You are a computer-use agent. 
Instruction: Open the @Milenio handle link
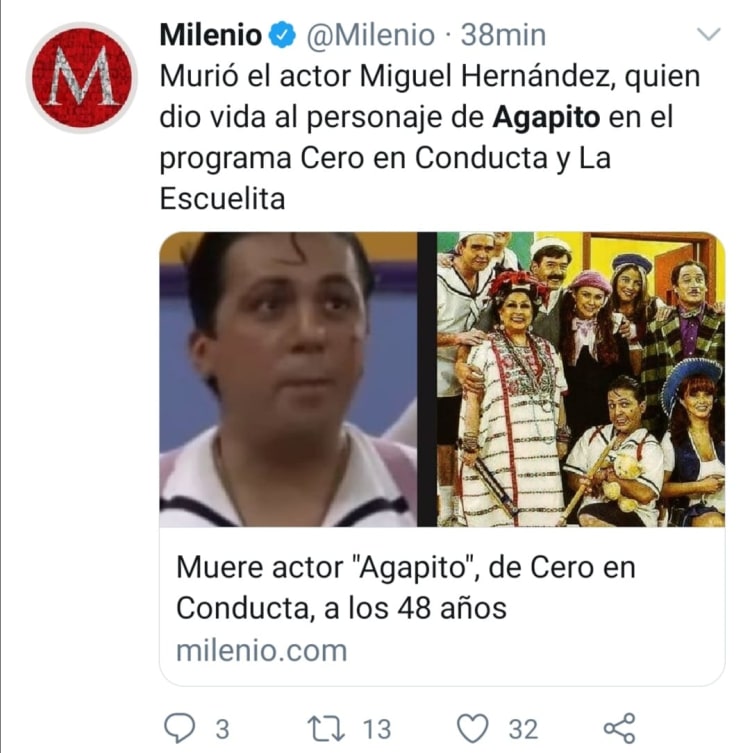tap(370, 35)
